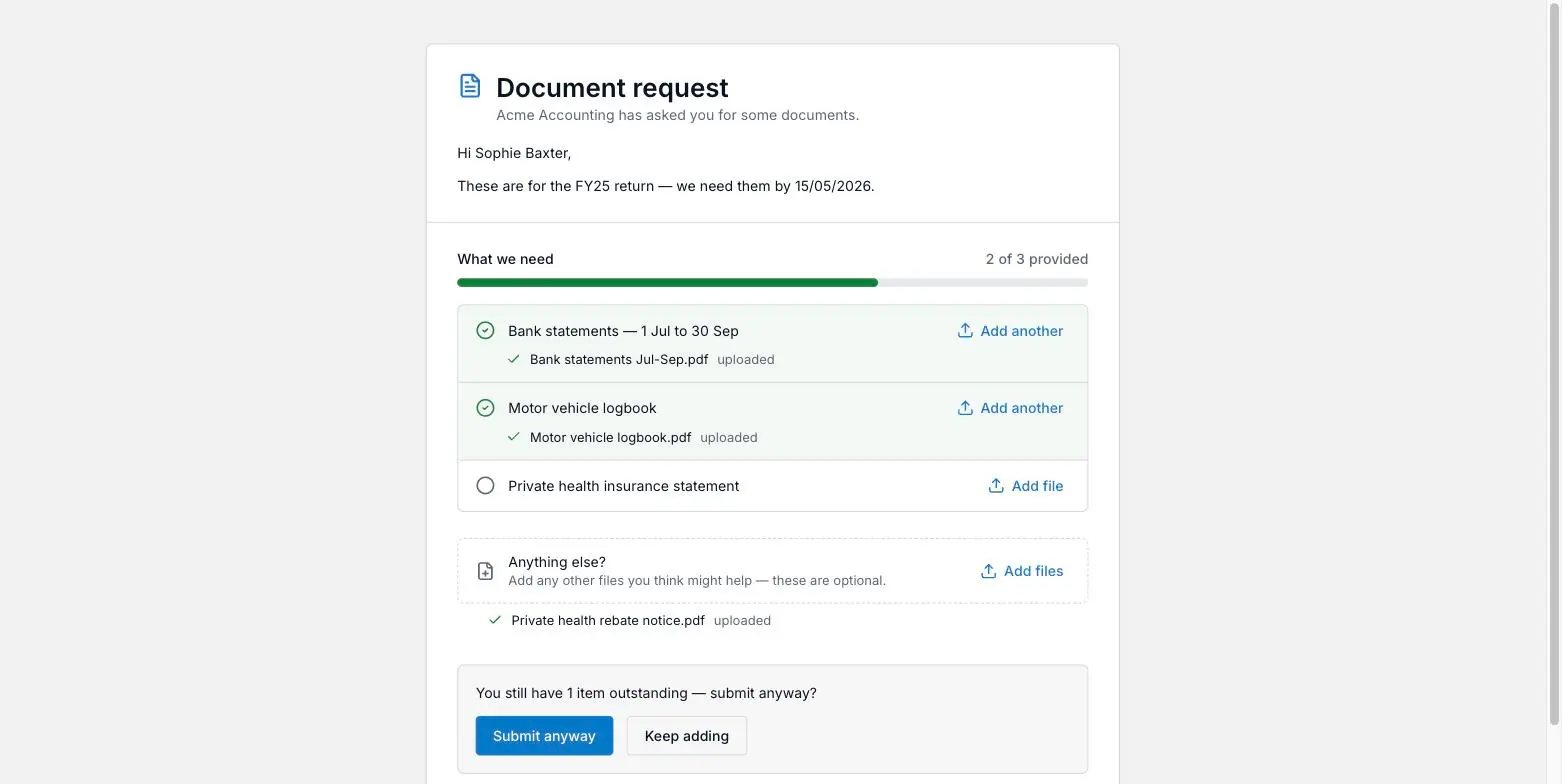Viewport: 1562px width, 784px height.
Task: Click checkmark next to Motor vehicle logbook.pdf
Action: pyautogui.click(x=514, y=437)
